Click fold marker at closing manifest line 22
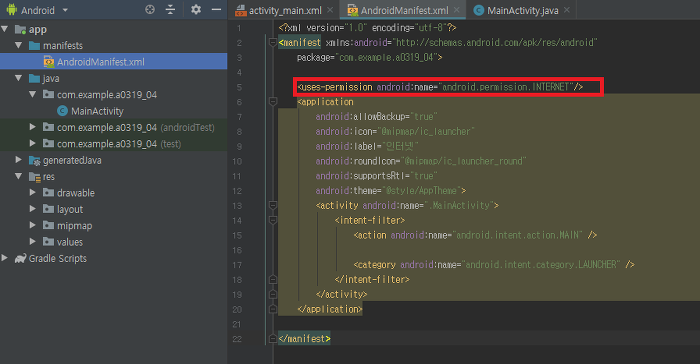700x364 pixels. [x=273, y=339]
